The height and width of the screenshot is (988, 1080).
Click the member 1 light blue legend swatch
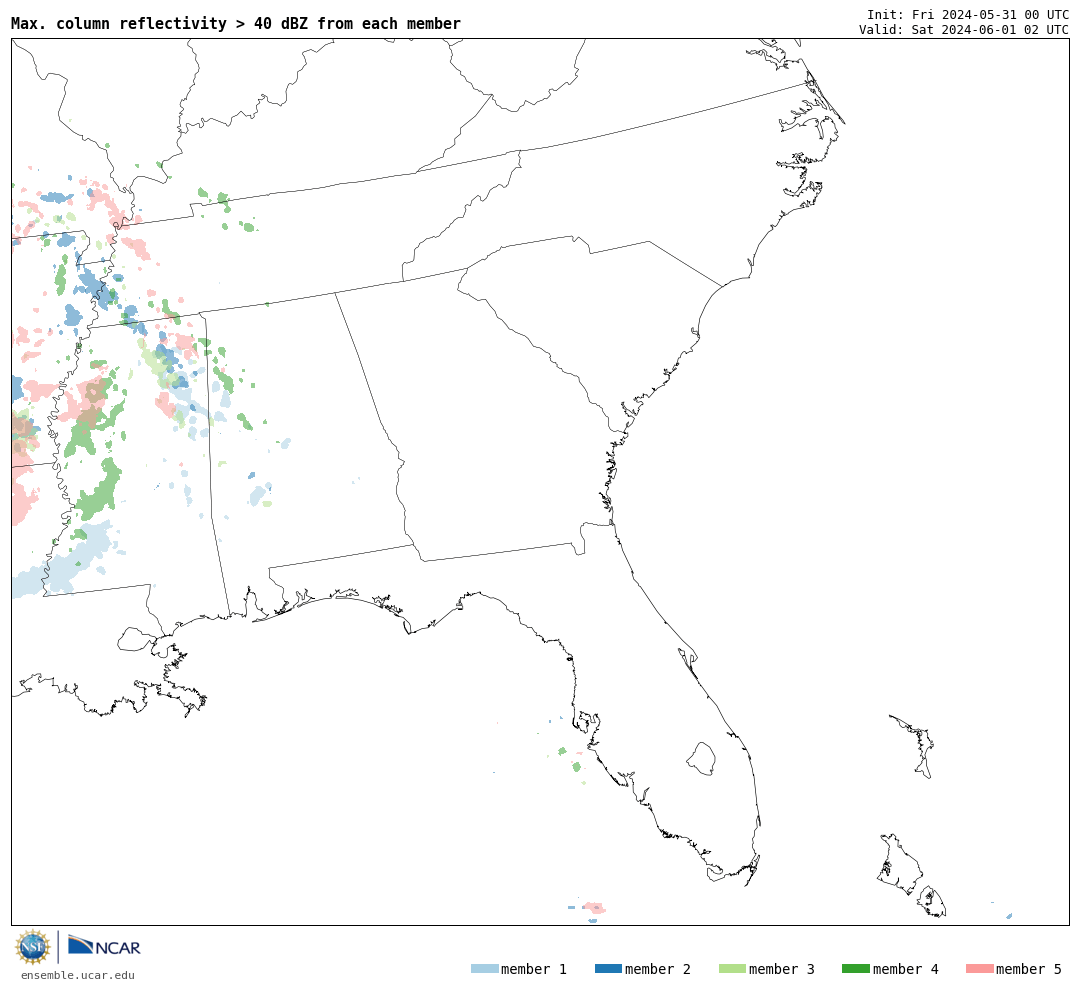484,969
